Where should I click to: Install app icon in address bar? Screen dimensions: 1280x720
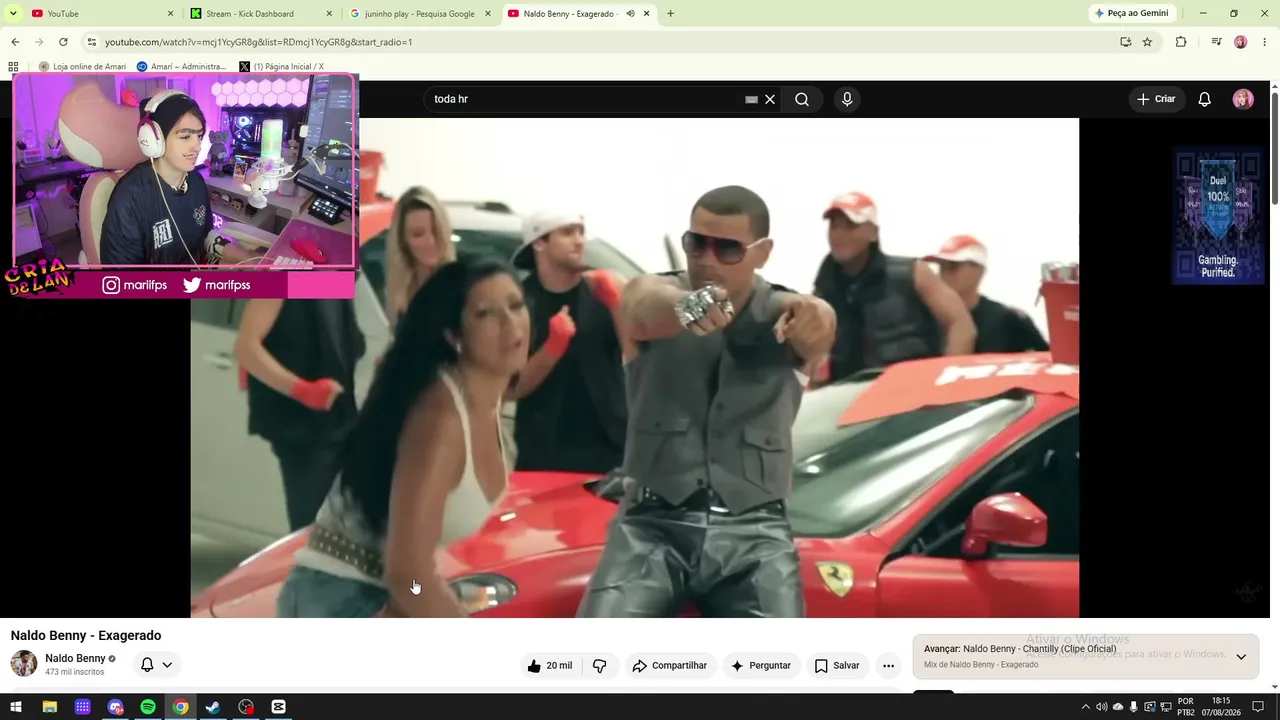[x=1125, y=42]
